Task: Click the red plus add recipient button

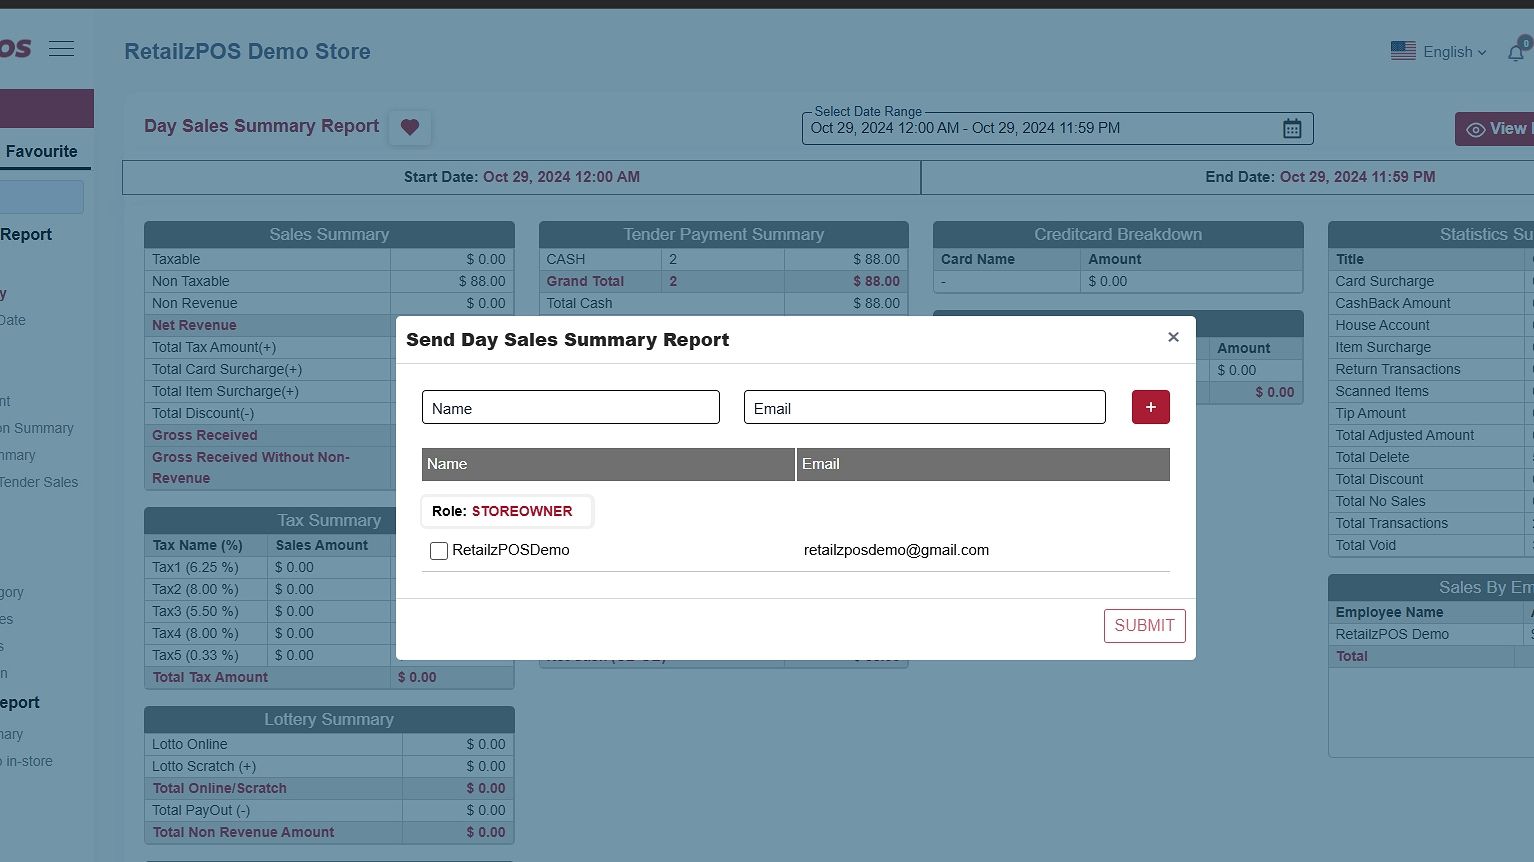Action: (1150, 407)
